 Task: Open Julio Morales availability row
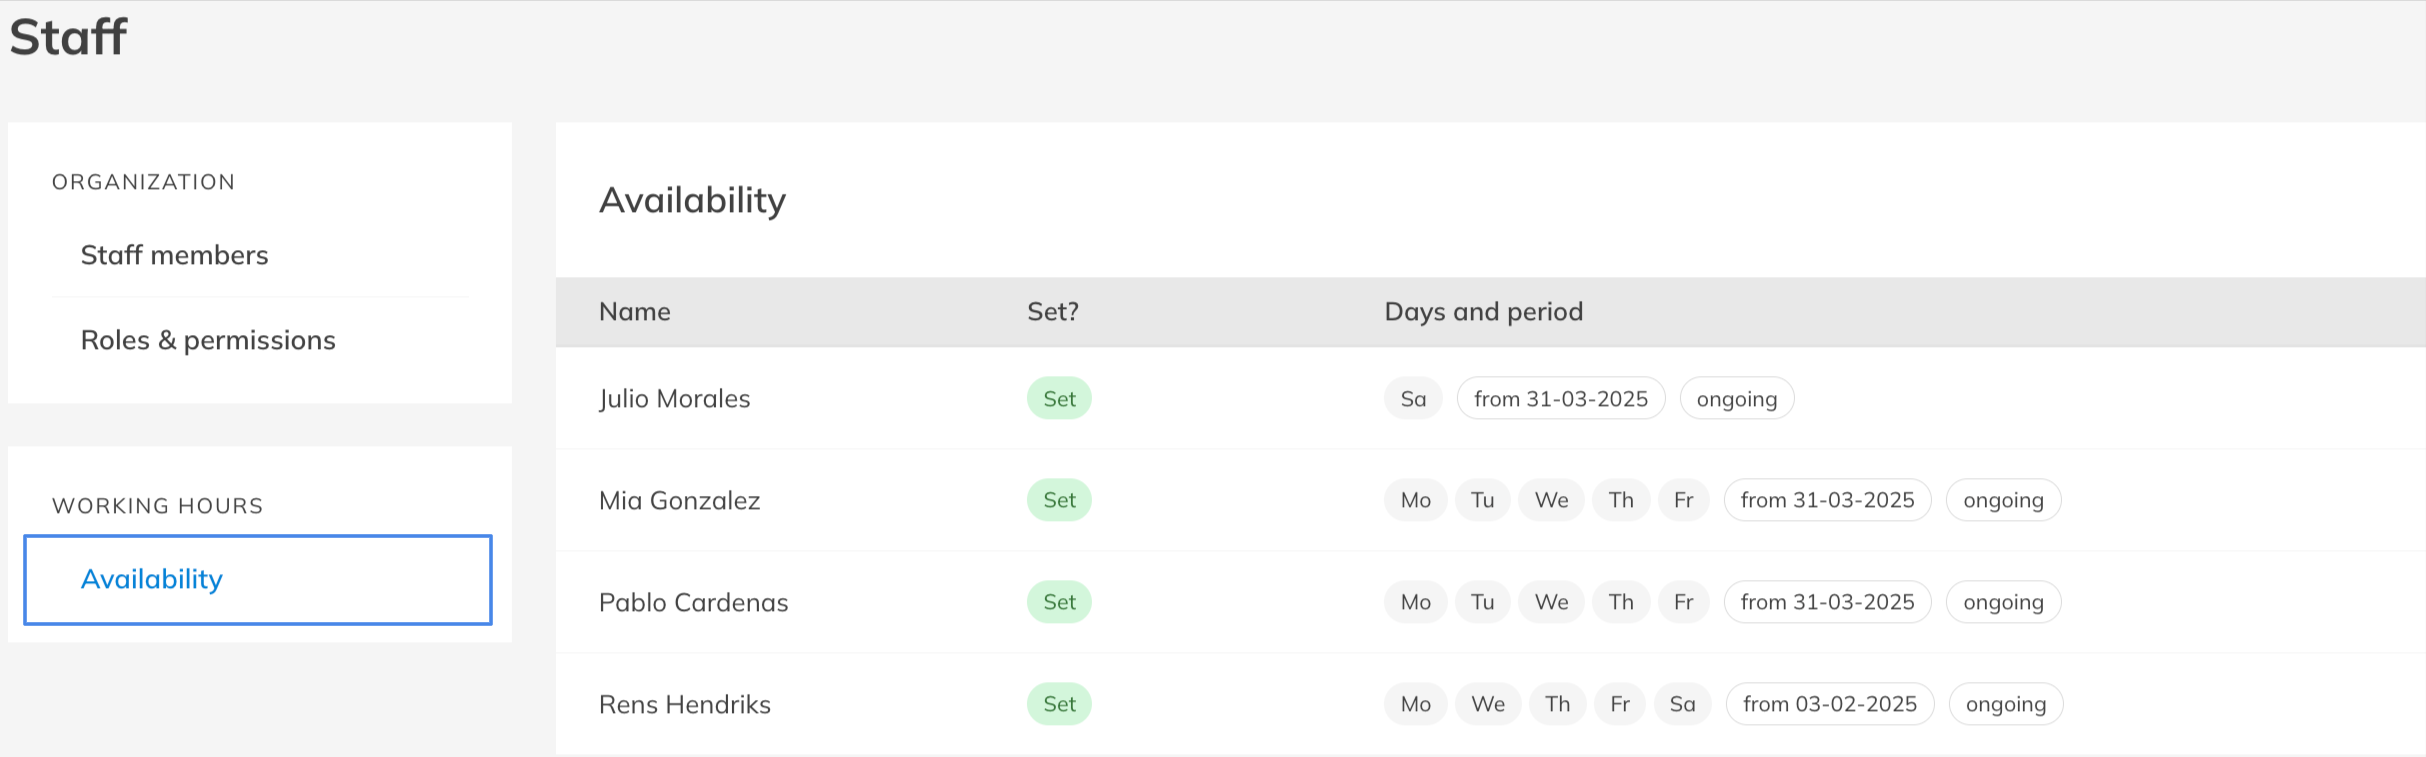[x=674, y=399]
